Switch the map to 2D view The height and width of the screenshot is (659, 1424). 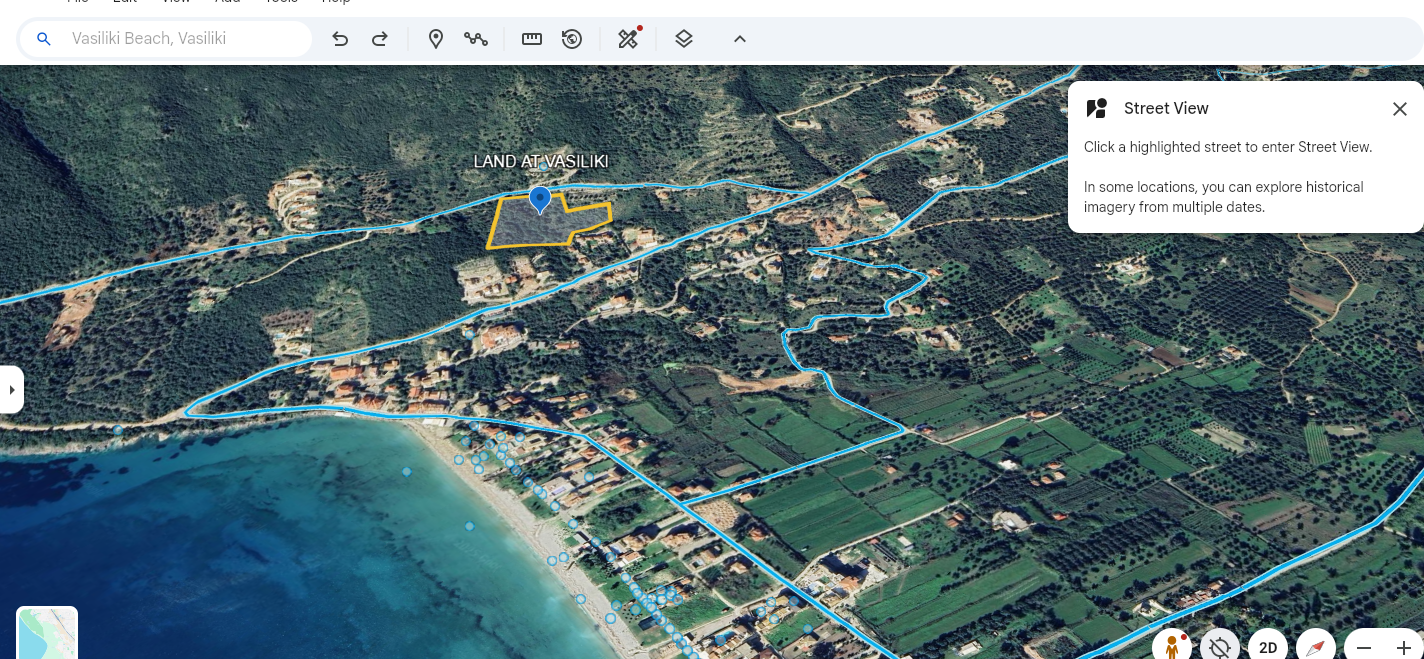[x=1267, y=647]
